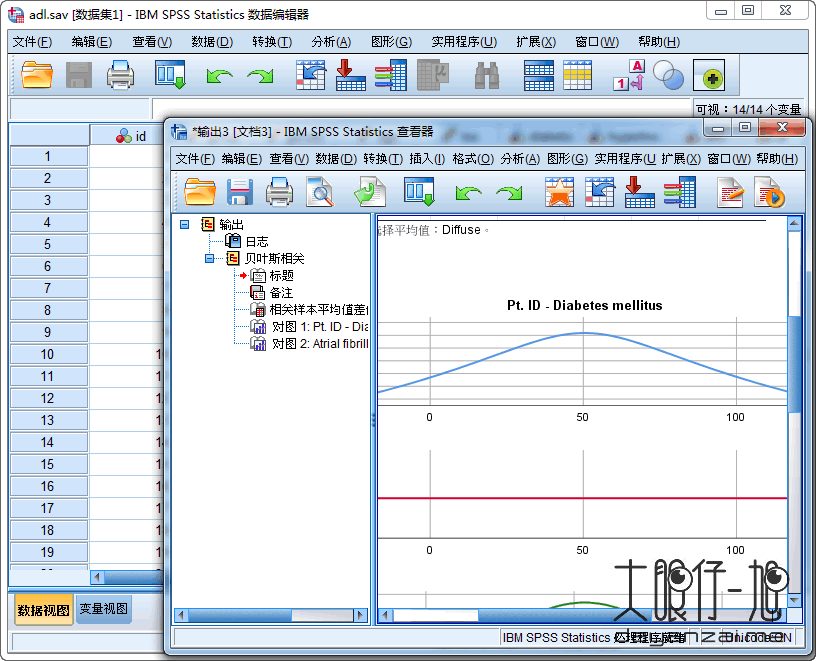
Task: Select 相关样本平均值差 table in outline
Action: 319,310
